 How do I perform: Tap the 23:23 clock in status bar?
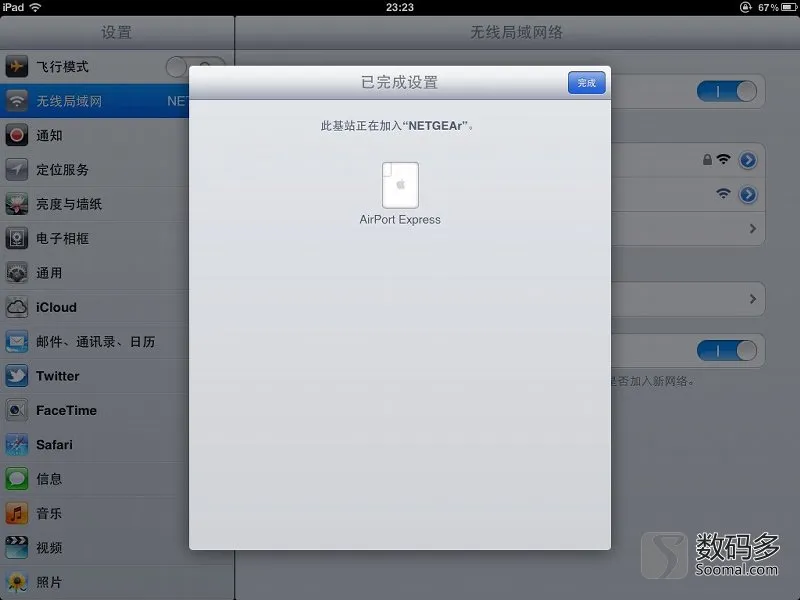399,7
